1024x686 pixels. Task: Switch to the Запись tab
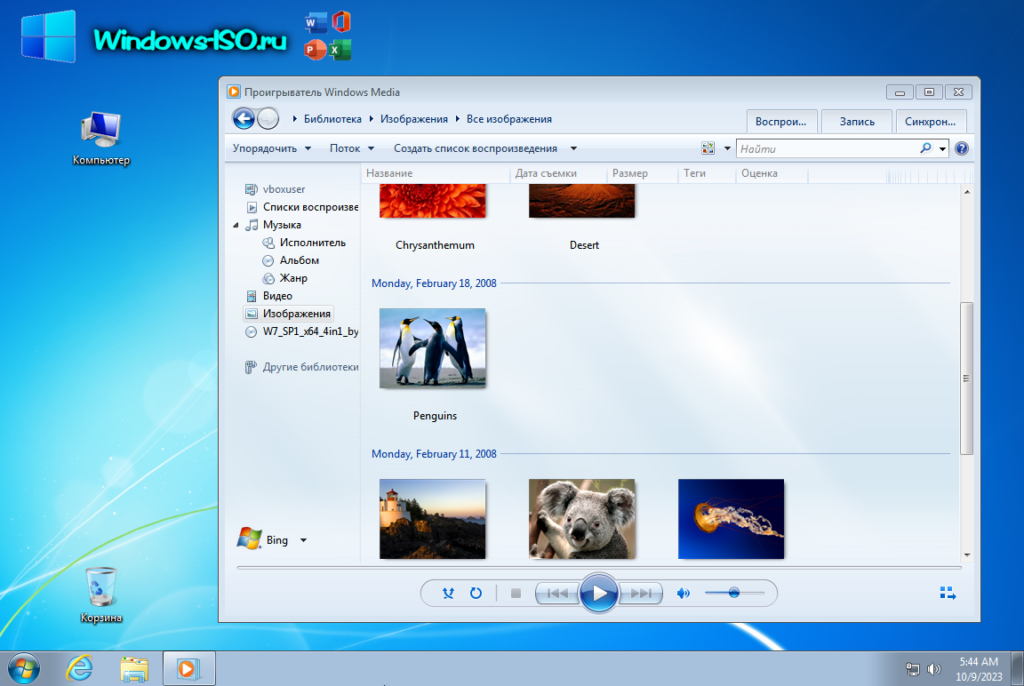coord(857,122)
